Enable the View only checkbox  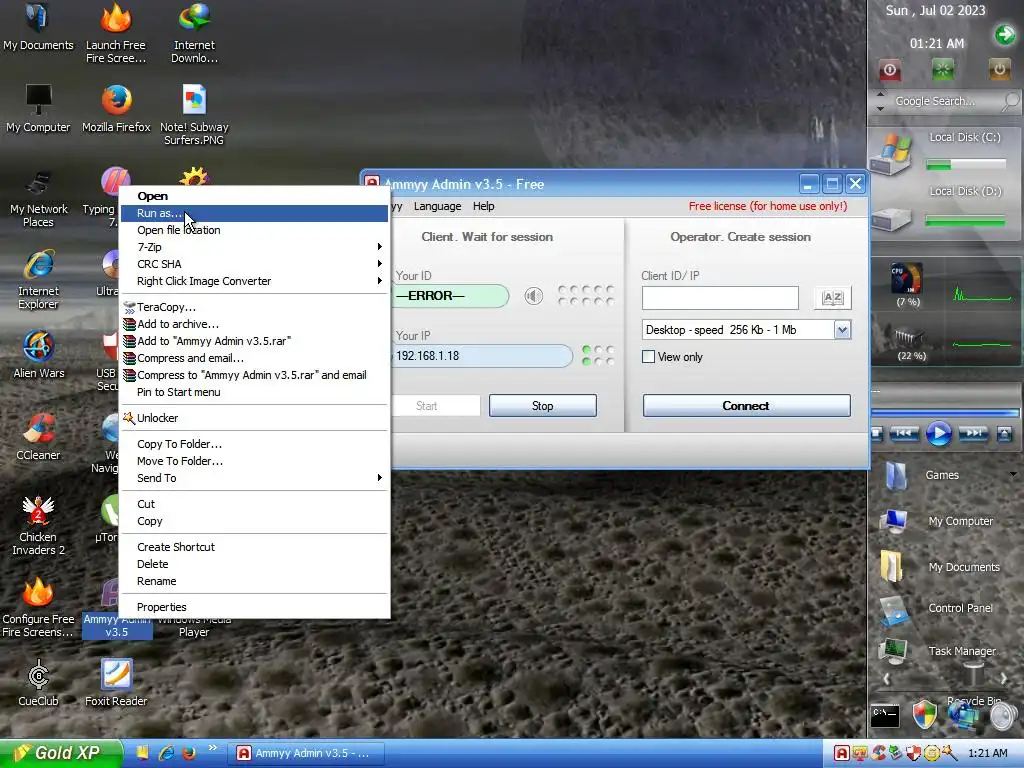tap(648, 357)
